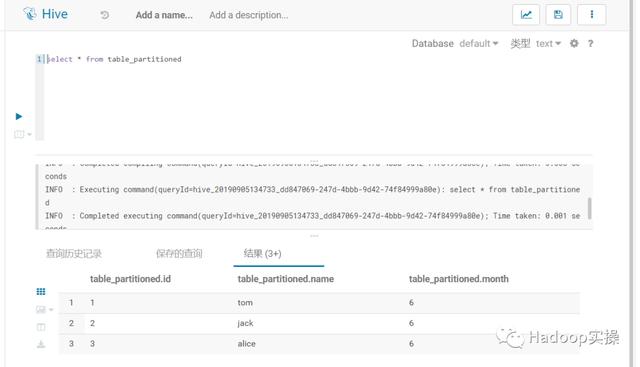Click Add a name field
The height and width of the screenshot is (367, 640).
[x=164, y=15]
